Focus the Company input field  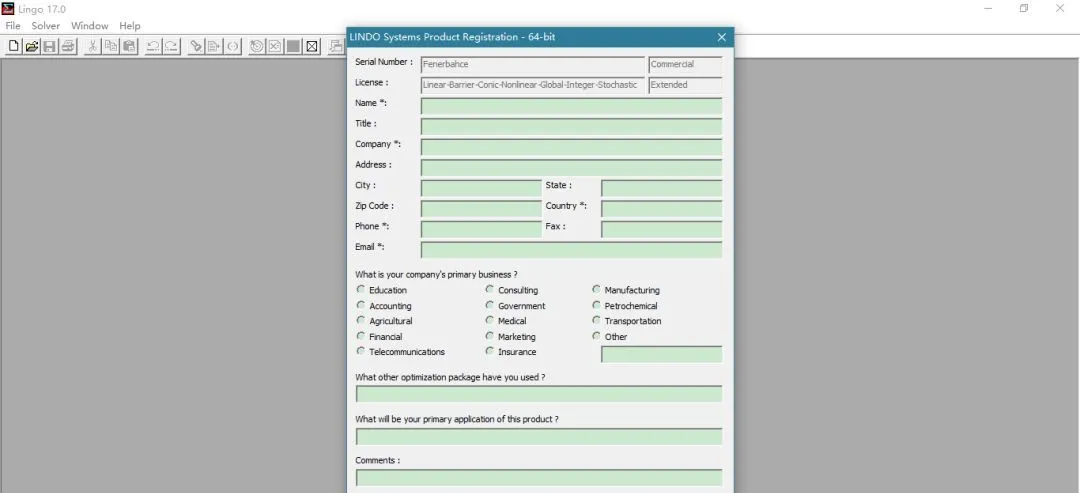point(572,147)
